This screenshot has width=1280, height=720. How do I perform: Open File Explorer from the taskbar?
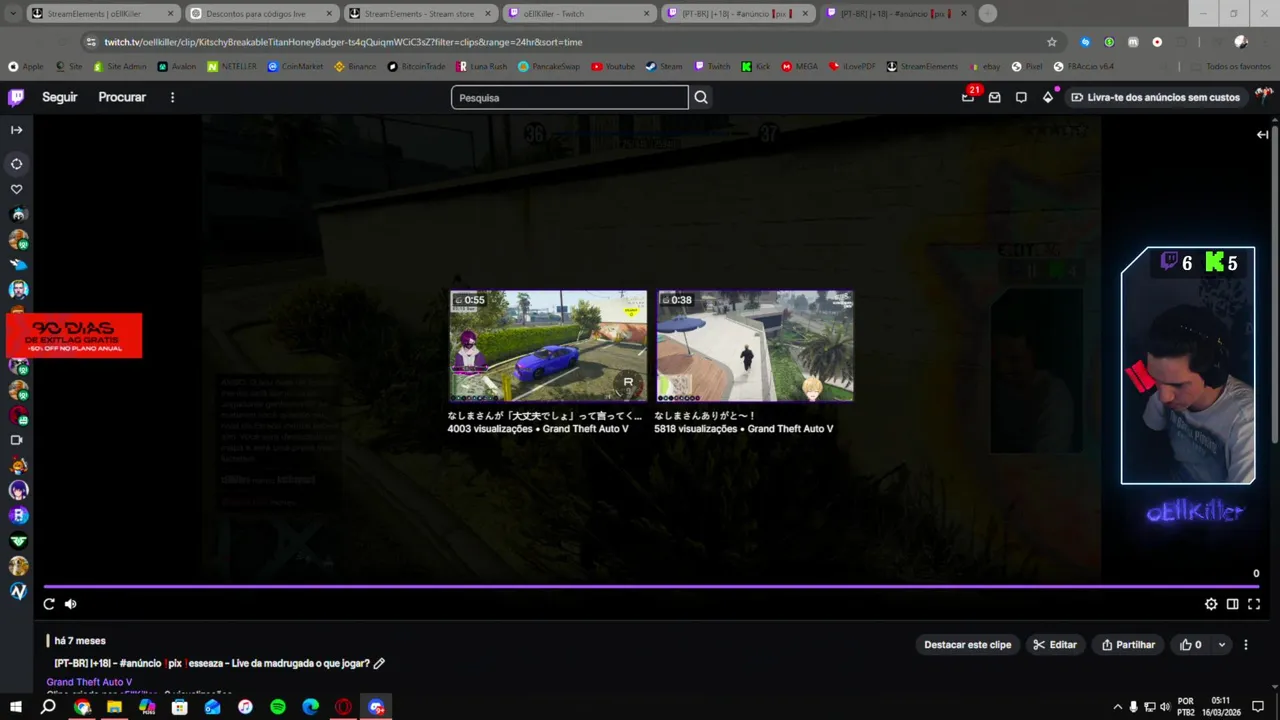114,707
